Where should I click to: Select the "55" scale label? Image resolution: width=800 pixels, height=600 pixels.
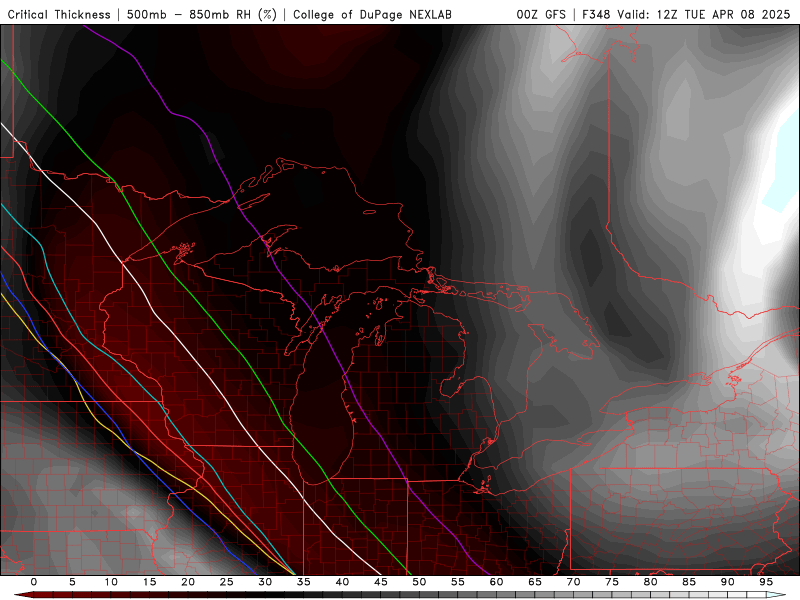(458, 582)
